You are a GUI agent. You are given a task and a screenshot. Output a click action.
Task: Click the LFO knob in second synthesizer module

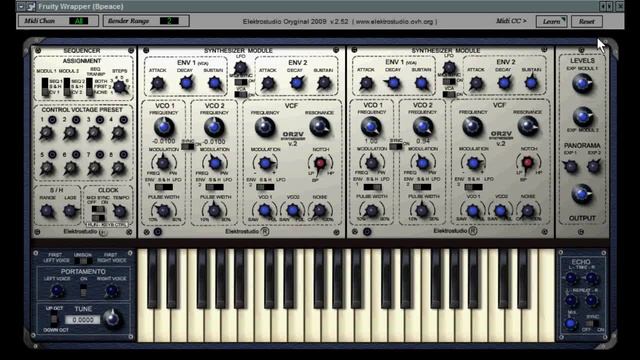point(449,67)
